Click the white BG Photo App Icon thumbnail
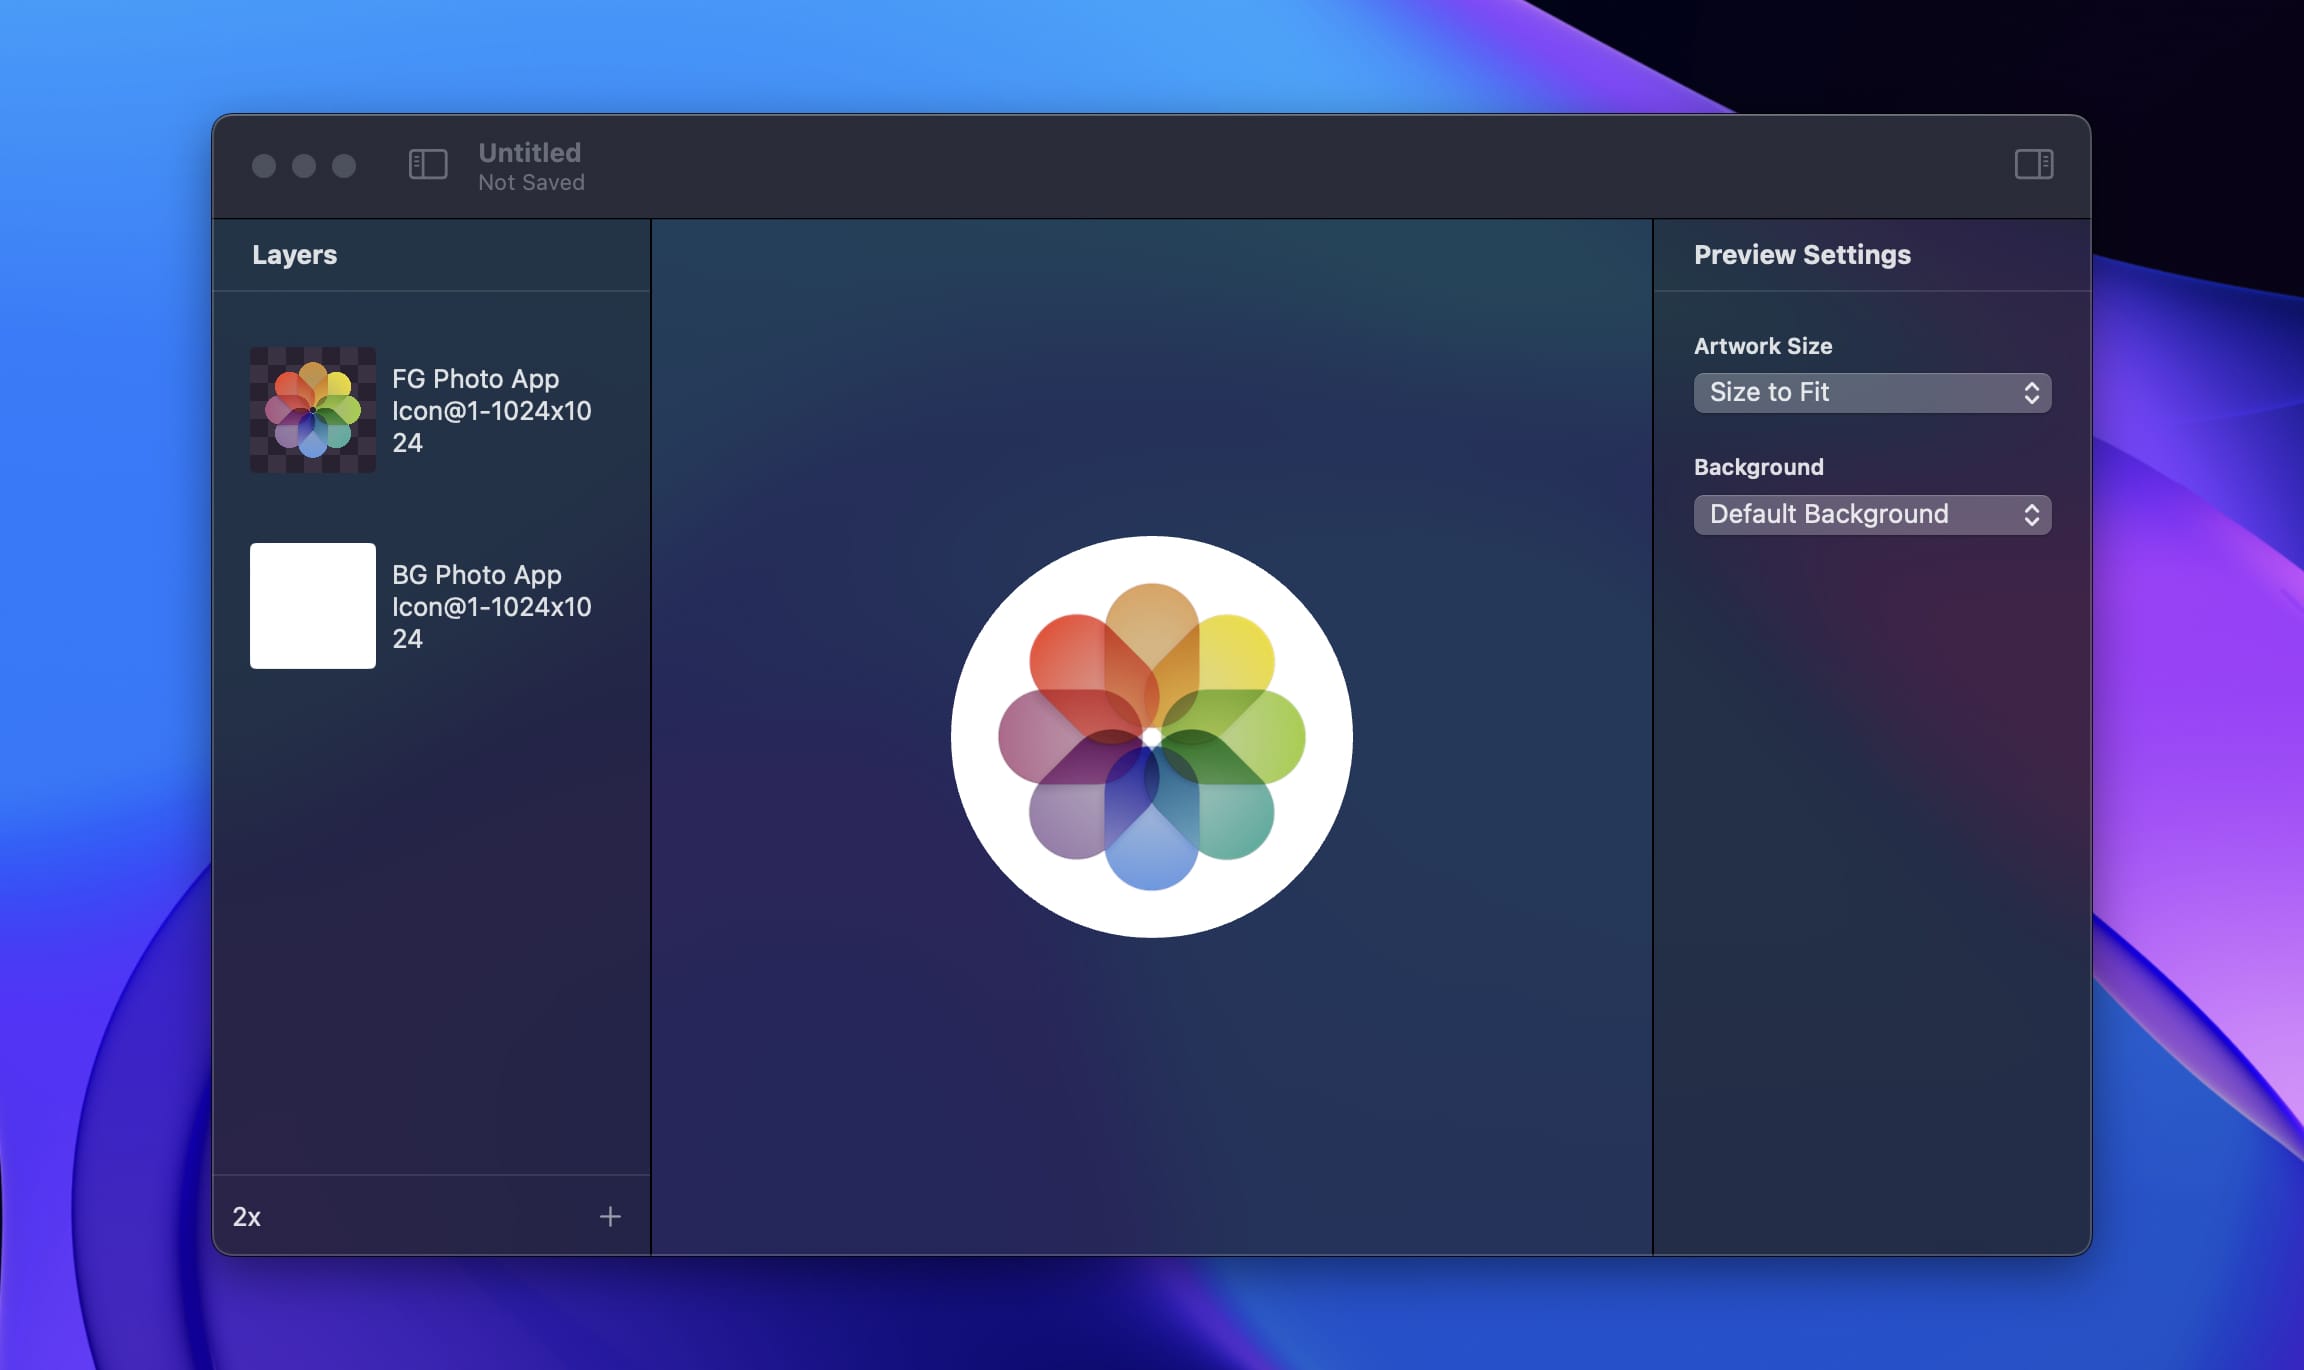 pyautogui.click(x=311, y=606)
